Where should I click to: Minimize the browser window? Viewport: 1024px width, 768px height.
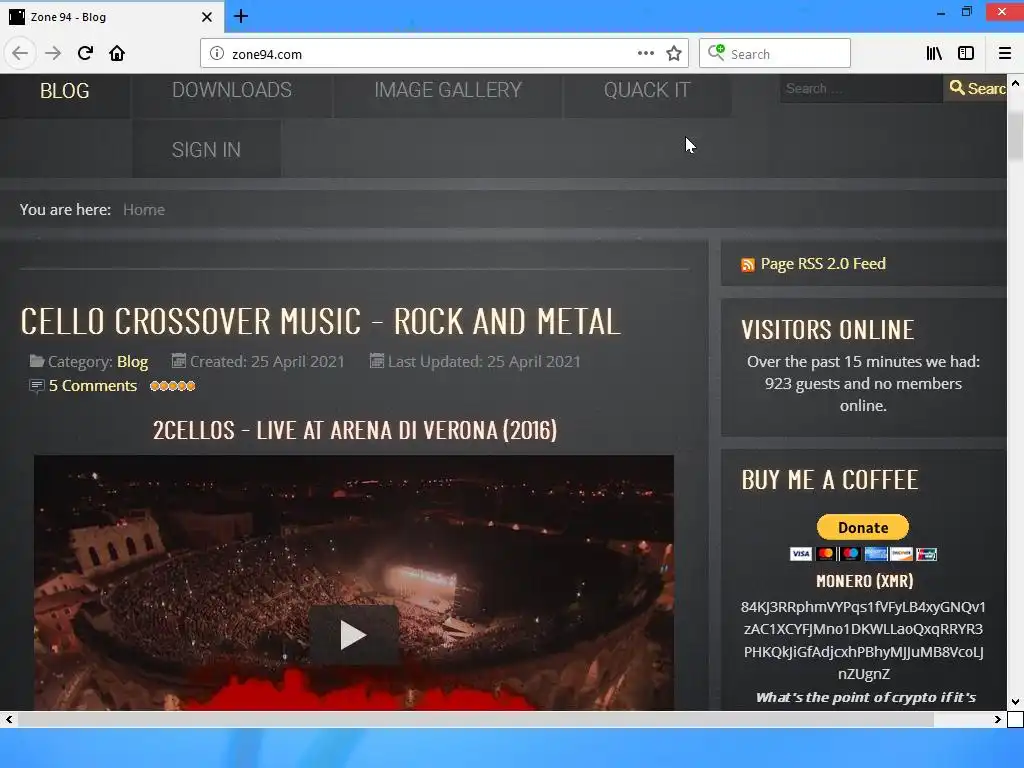click(x=940, y=13)
